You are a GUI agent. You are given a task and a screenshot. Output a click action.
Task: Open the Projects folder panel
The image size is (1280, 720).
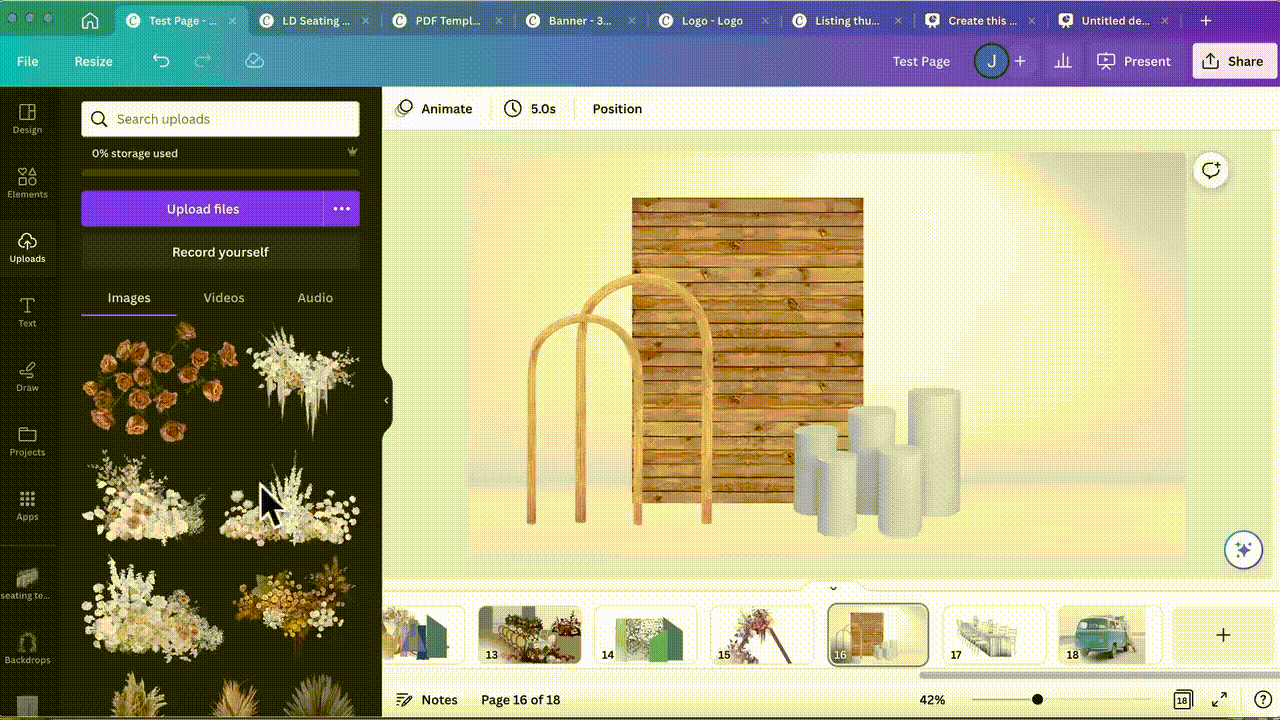pos(27,440)
